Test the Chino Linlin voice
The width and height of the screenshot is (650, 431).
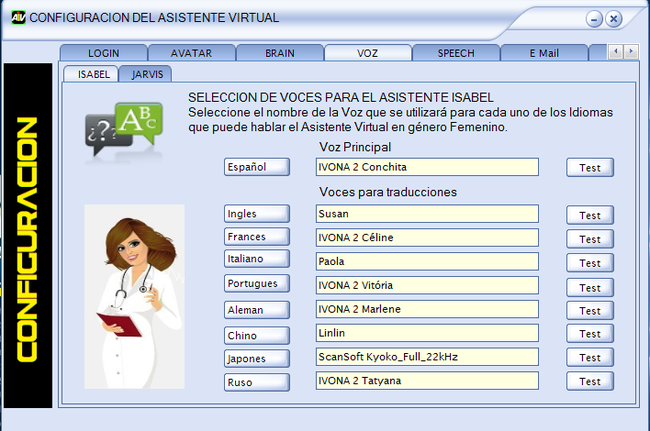[x=590, y=334]
